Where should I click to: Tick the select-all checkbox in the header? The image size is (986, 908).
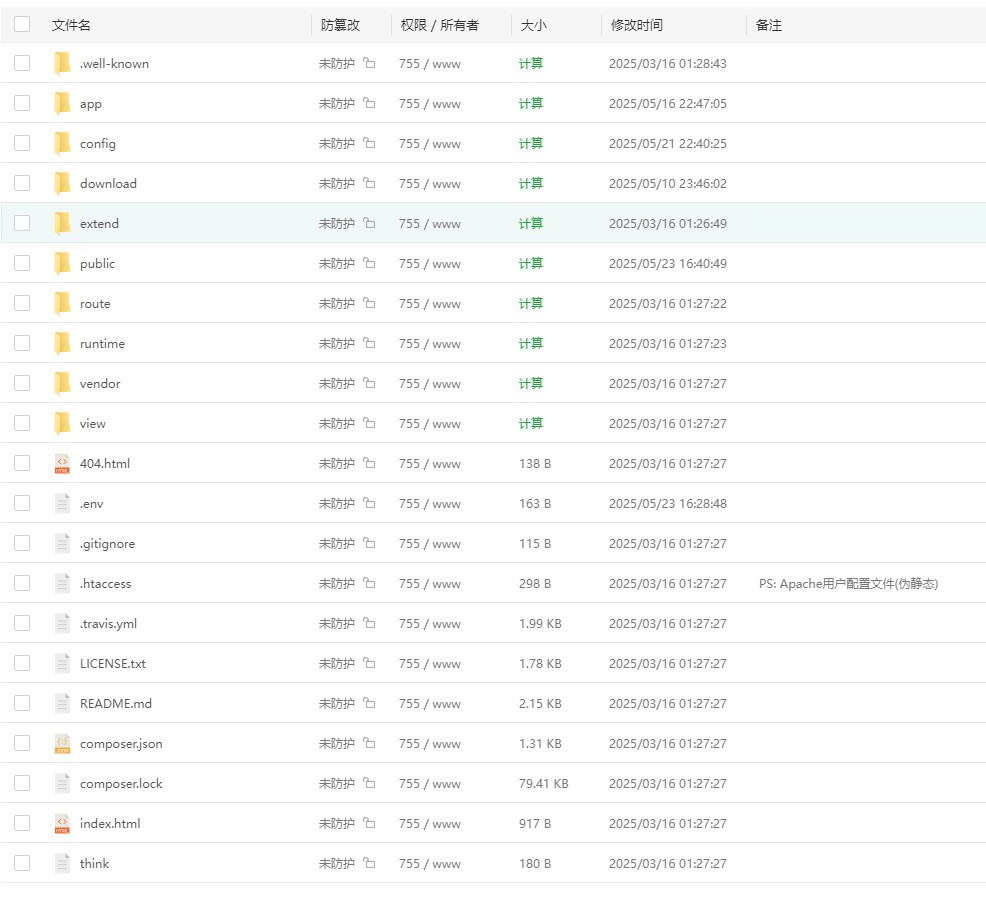coord(22,24)
